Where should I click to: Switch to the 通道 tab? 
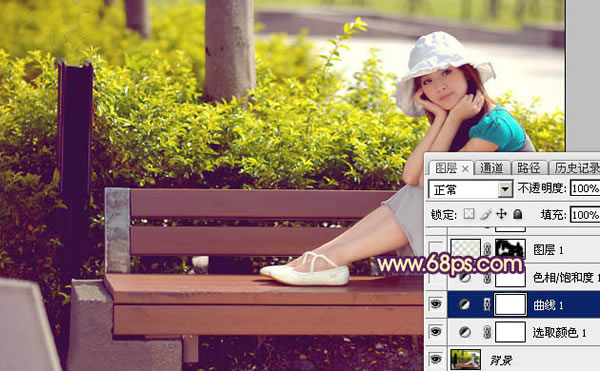pyautogui.click(x=492, y=168)
